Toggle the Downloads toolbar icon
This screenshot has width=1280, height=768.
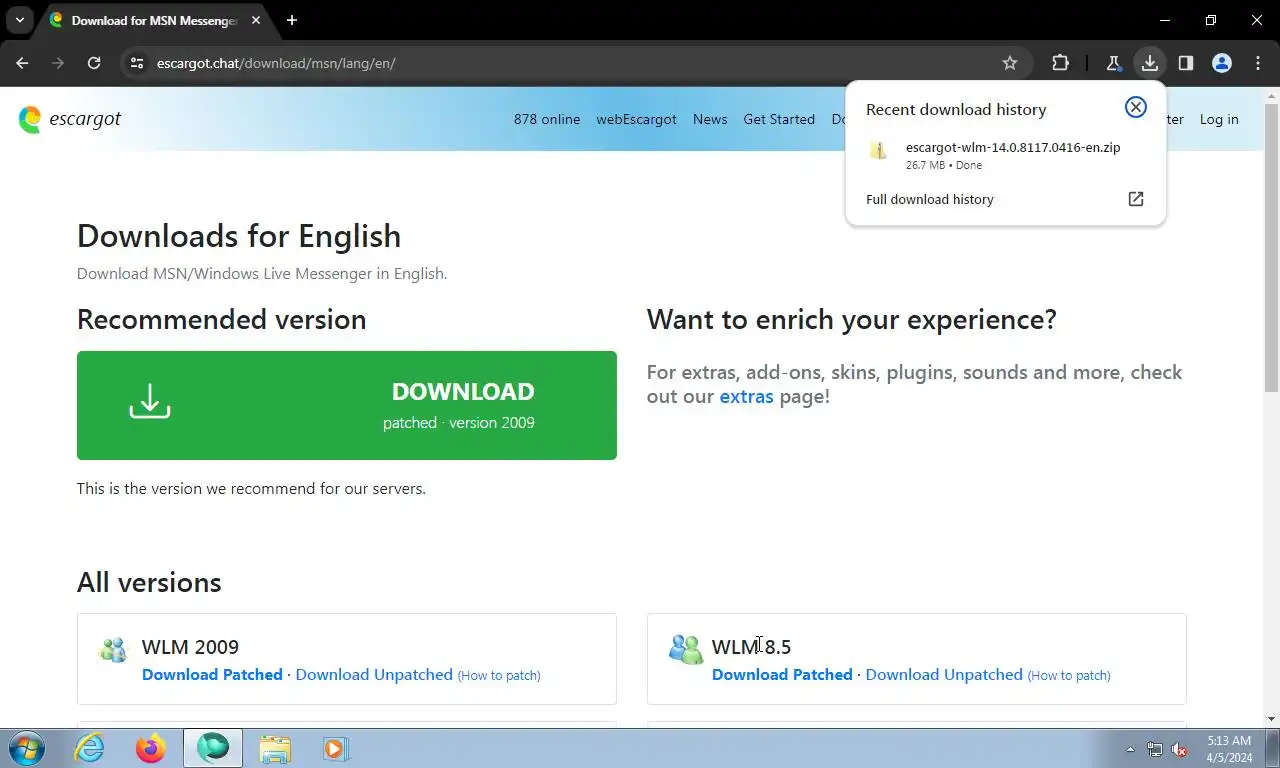1150,63
